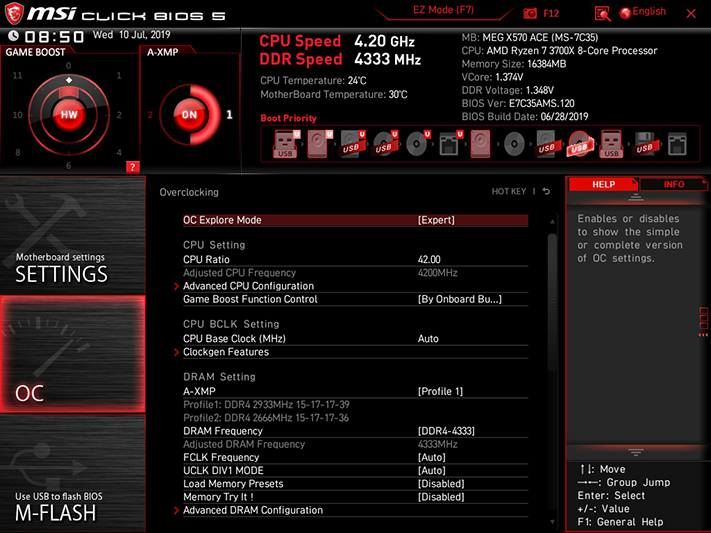Close the BIOS with the red X

click(x=691, y=14)
